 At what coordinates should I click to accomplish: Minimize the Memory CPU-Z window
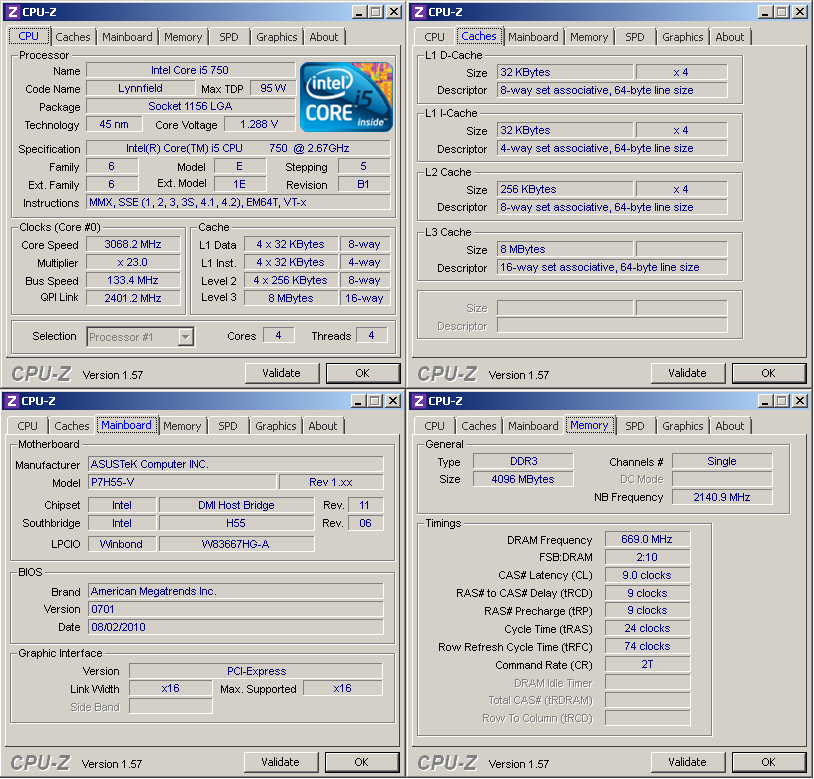[765, 401]
